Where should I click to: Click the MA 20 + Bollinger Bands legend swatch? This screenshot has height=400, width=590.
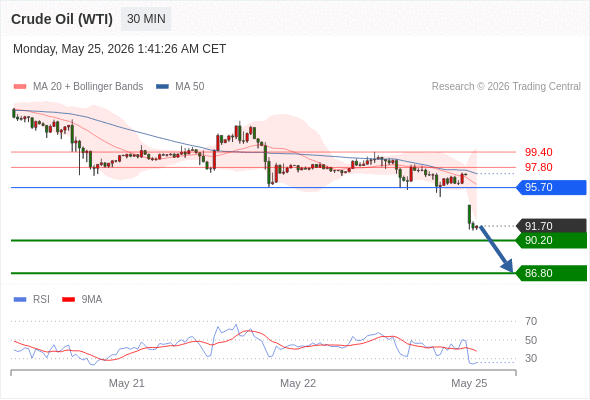20,87
